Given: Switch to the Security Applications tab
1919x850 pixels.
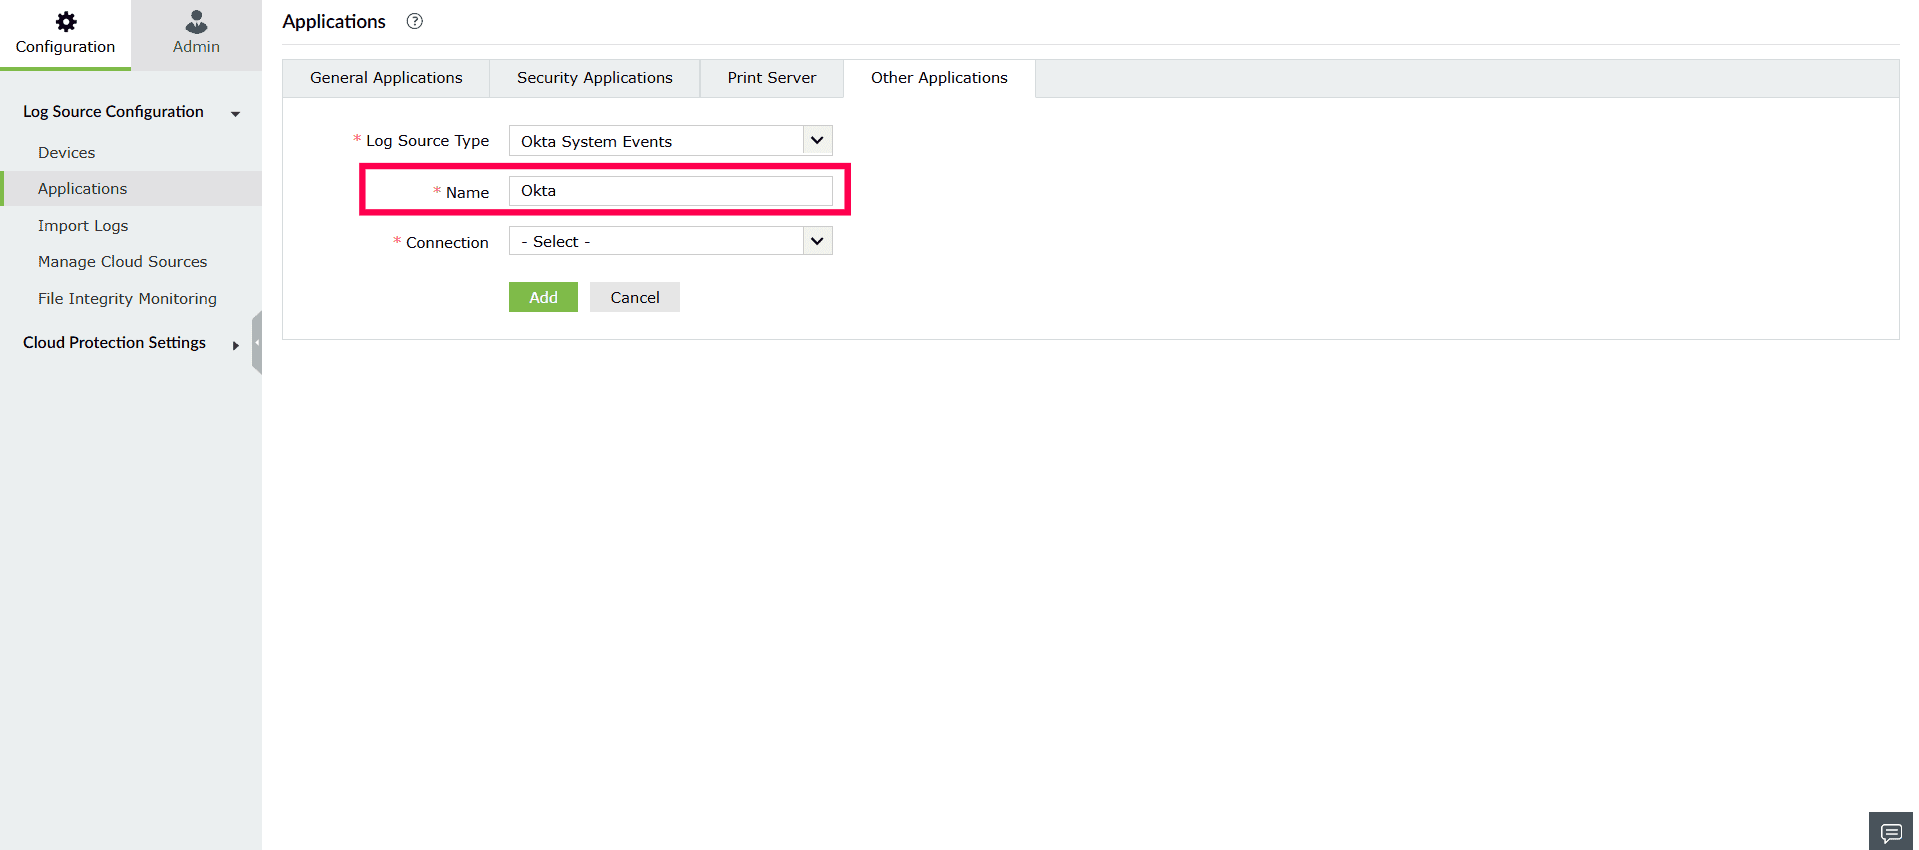Looking at the screenshot, I should coord(595,78).
